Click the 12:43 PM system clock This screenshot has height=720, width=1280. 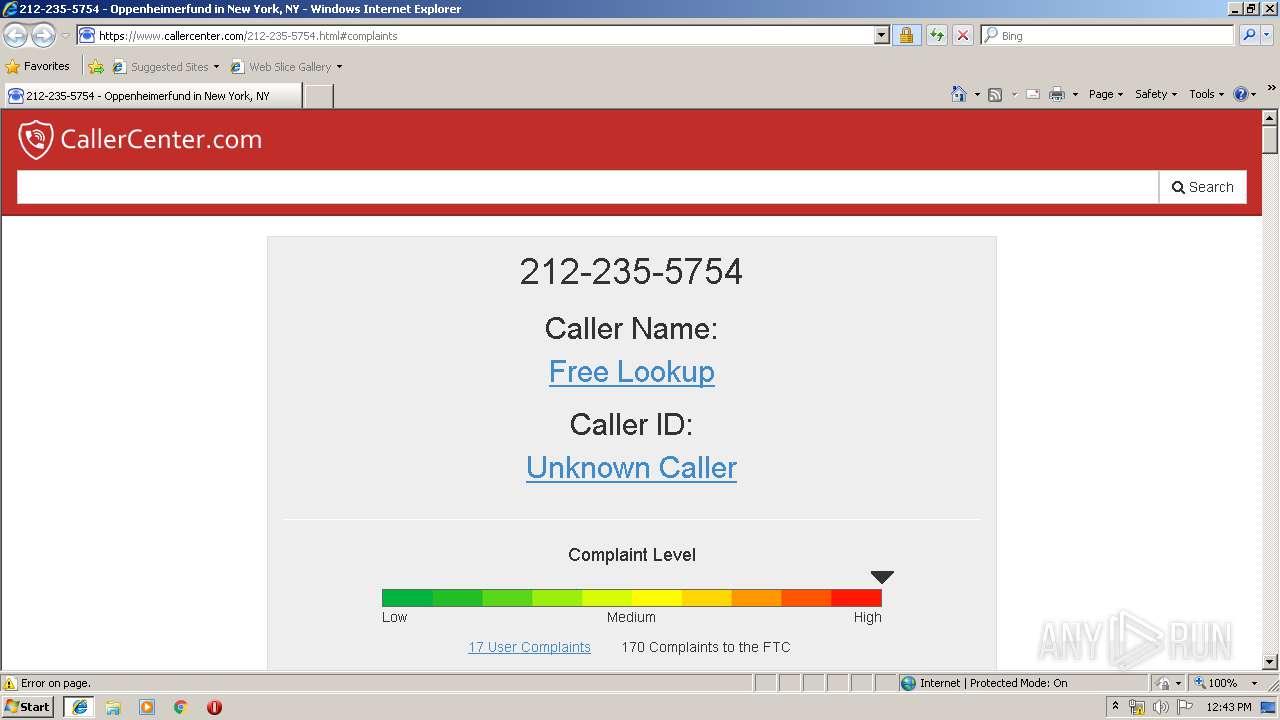coord(1228,707)
